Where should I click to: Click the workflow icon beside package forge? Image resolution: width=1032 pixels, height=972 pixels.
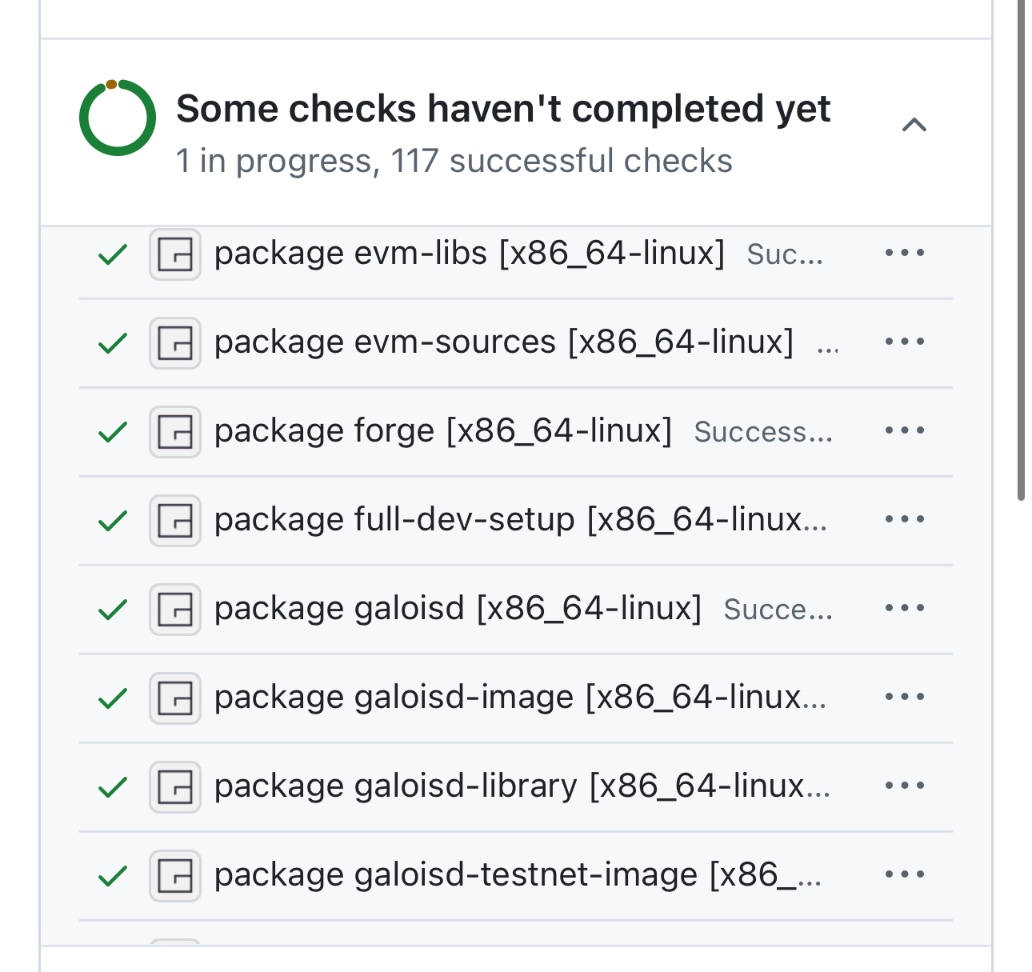(x=175, y=432)
